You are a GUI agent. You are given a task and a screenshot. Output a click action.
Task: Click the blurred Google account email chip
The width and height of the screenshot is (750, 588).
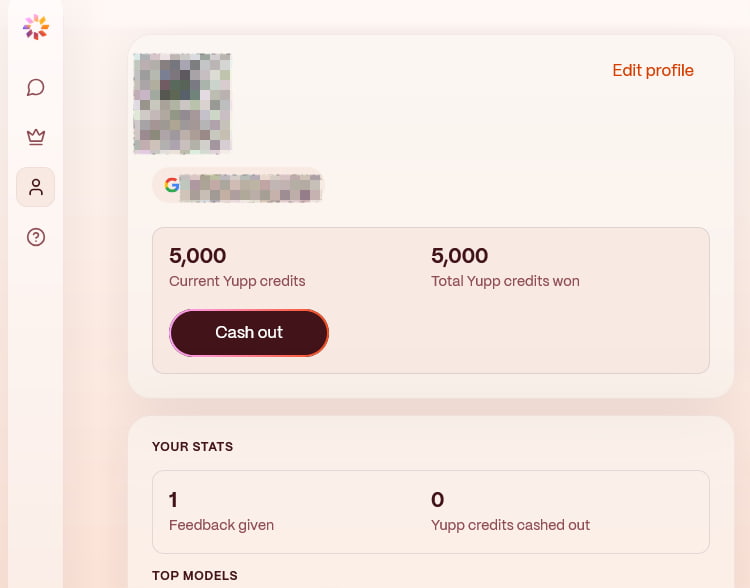[238, 185]
